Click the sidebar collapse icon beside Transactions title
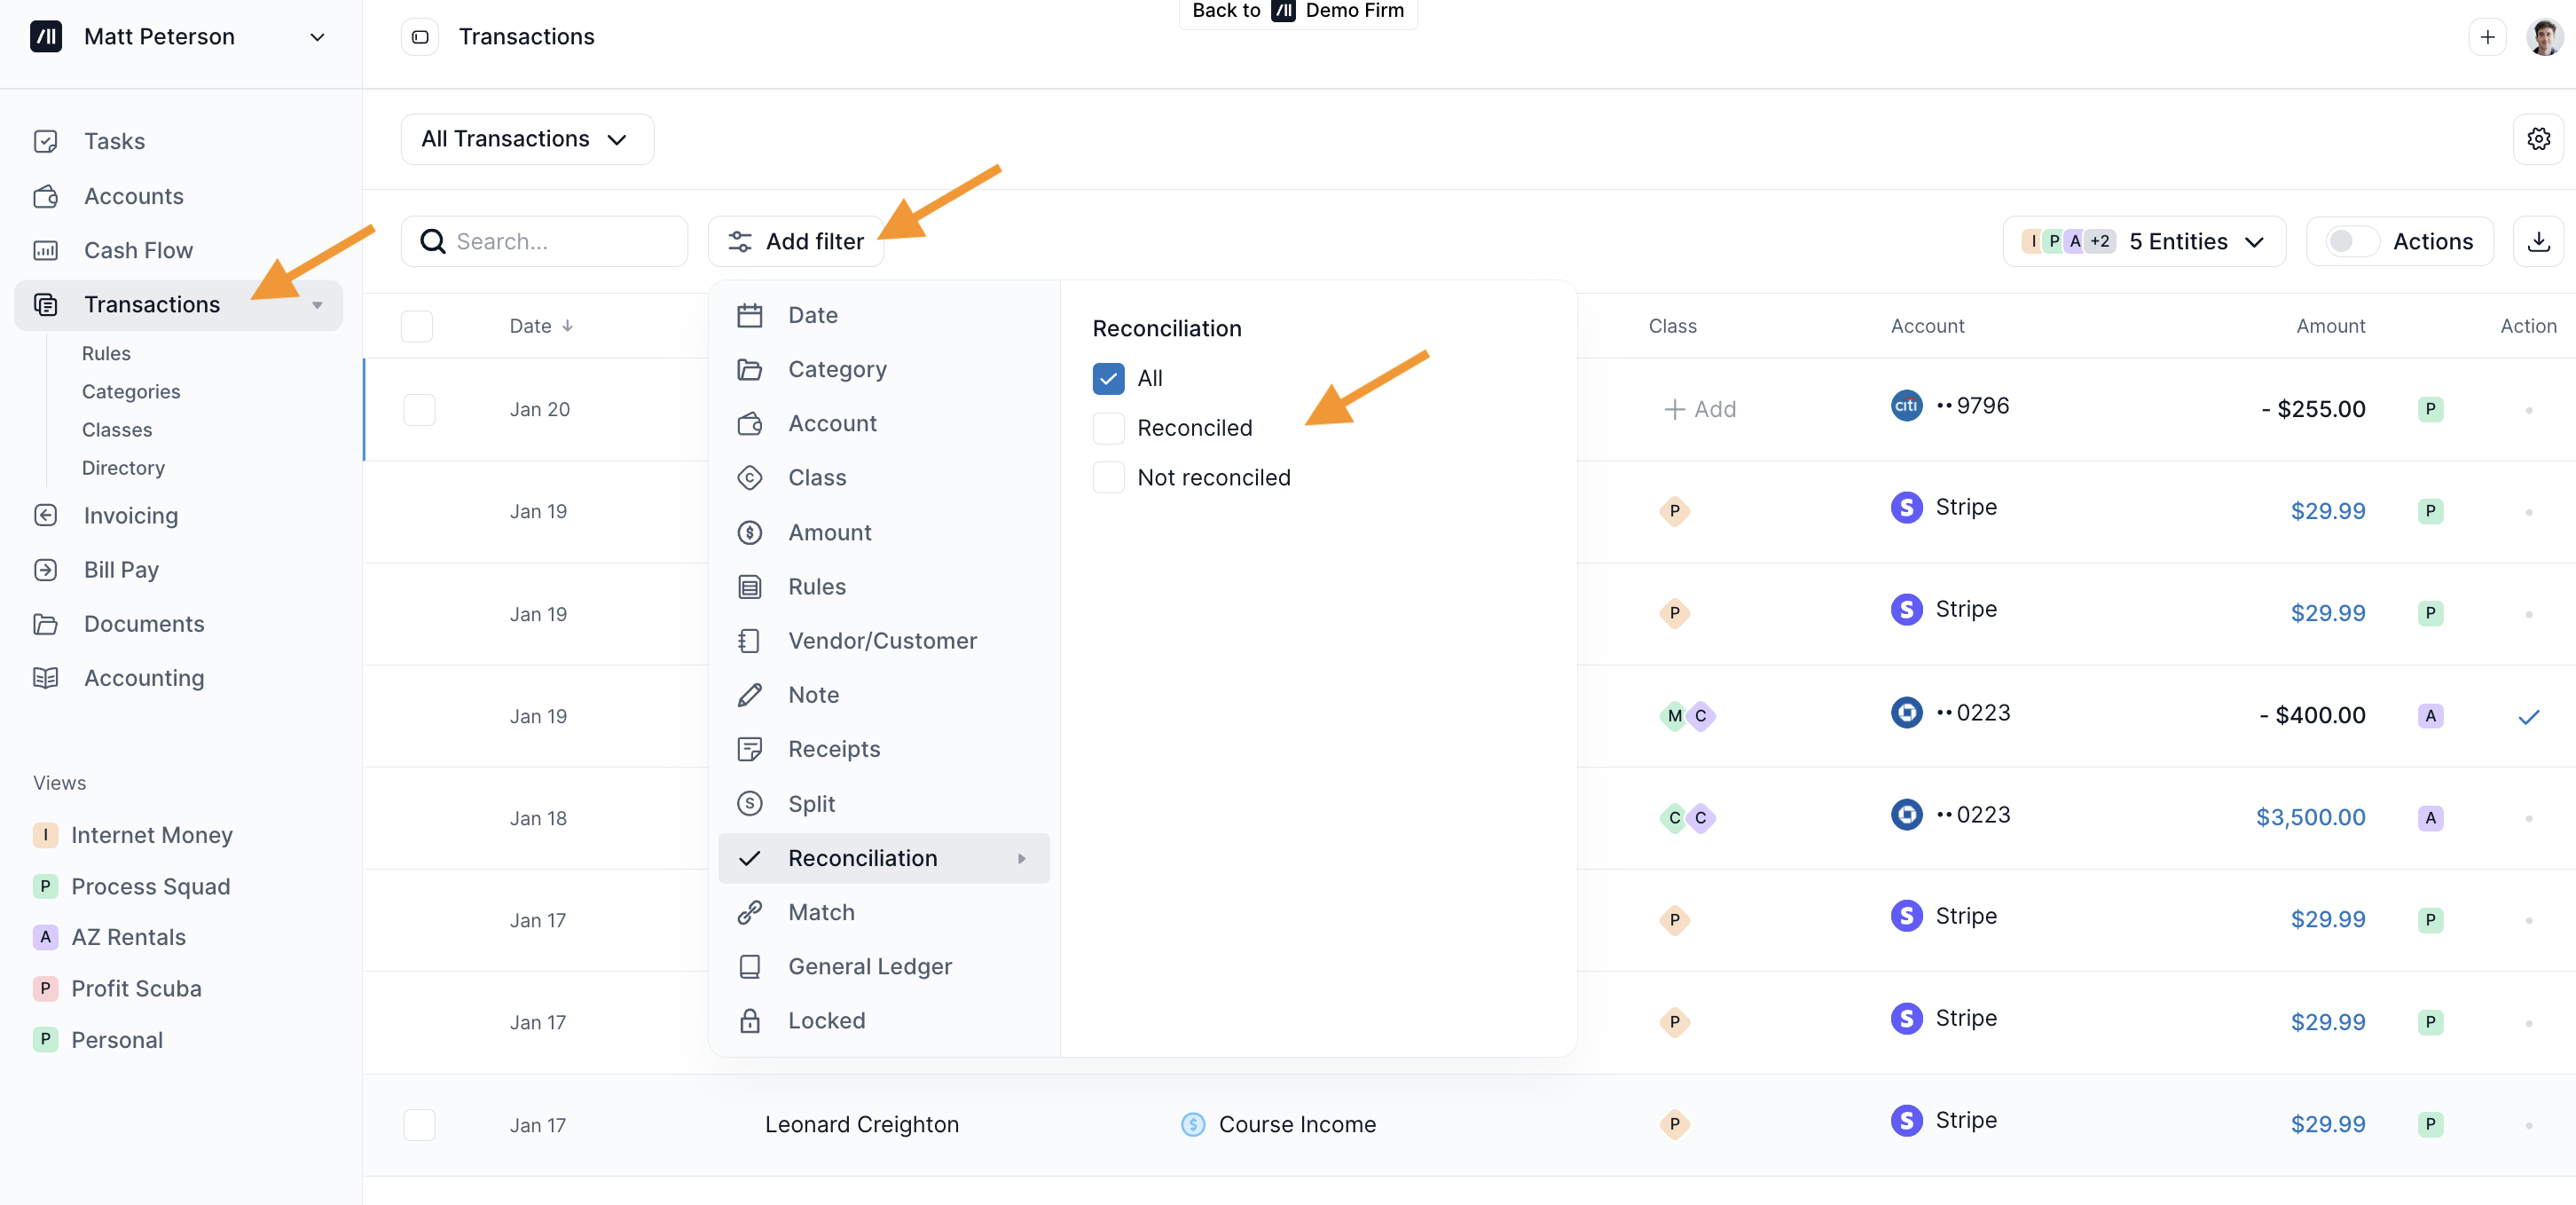The height and width of the screenshot is (1205, 2576). point(420,37)
